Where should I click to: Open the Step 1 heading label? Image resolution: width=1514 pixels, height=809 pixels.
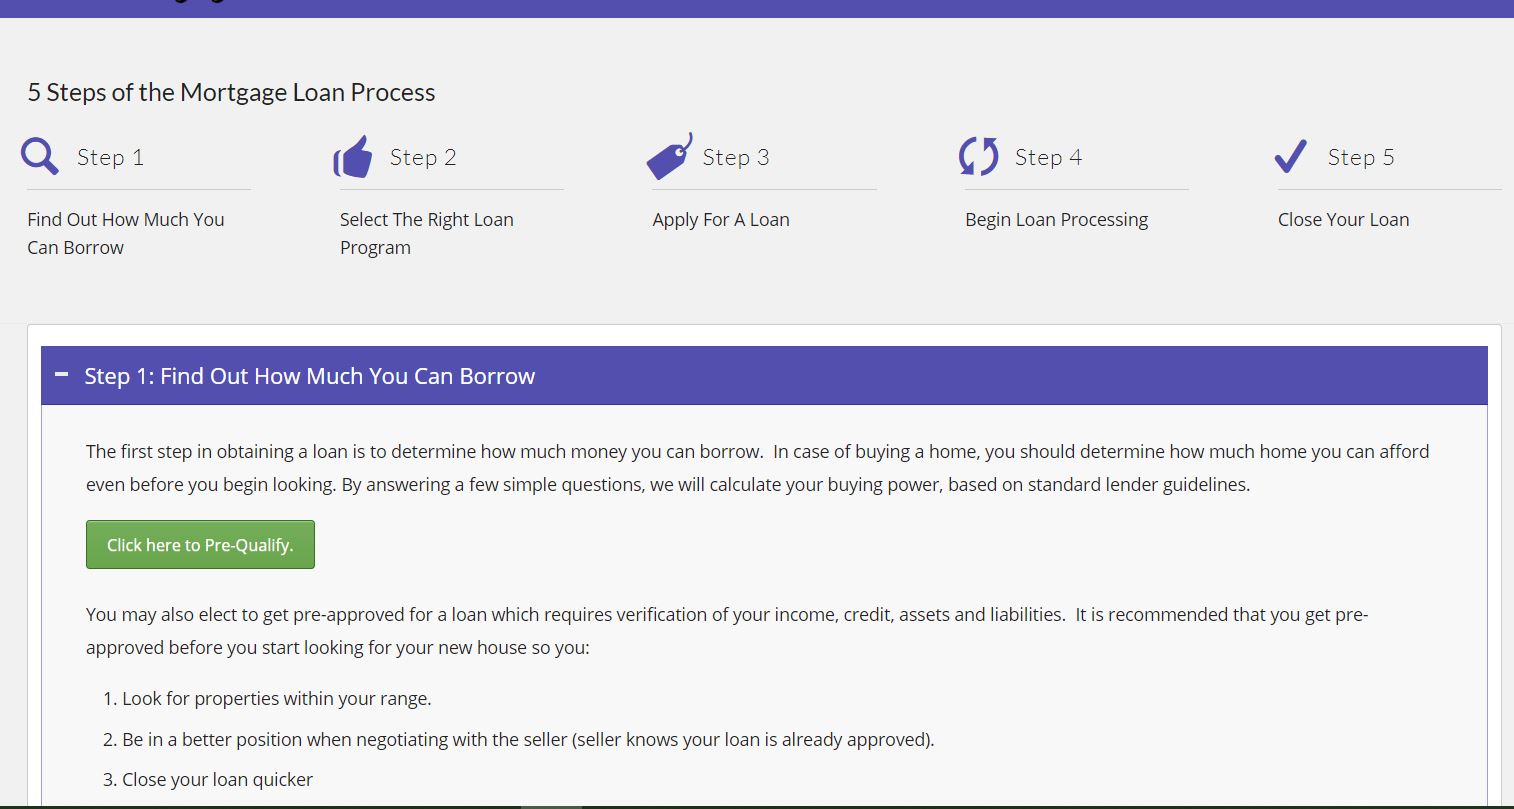click(x=110, y=157)
